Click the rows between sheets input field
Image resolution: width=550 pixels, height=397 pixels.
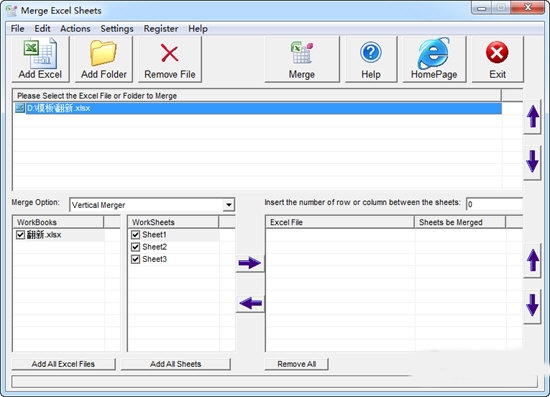tap(494, 204)
